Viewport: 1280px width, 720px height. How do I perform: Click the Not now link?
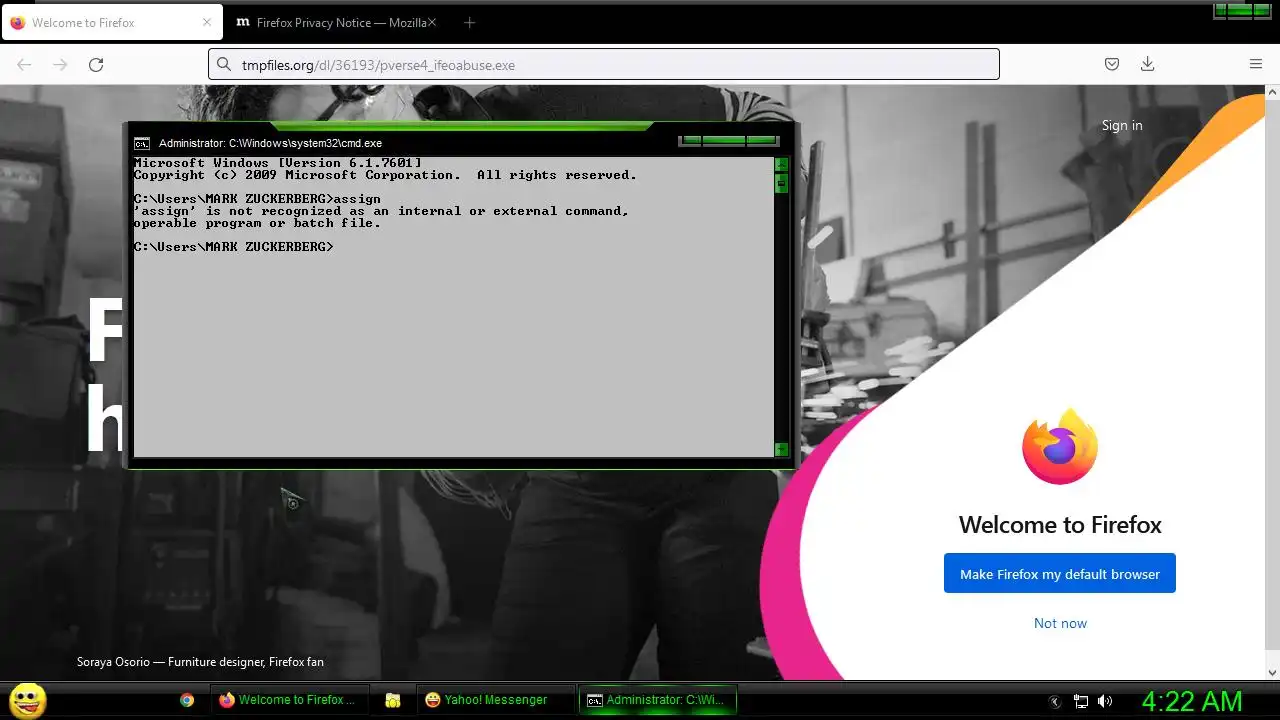click(x=1060, y=623)
